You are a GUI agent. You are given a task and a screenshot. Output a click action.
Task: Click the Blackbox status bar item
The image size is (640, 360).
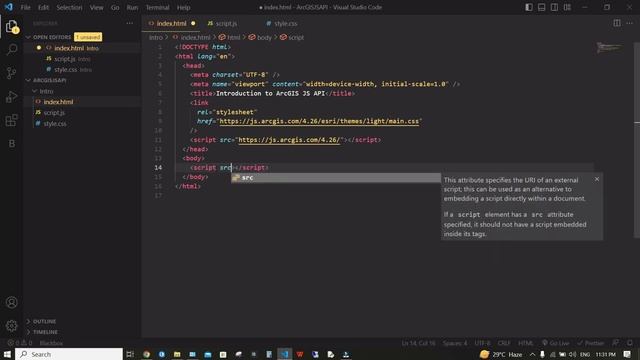point(51,343)
